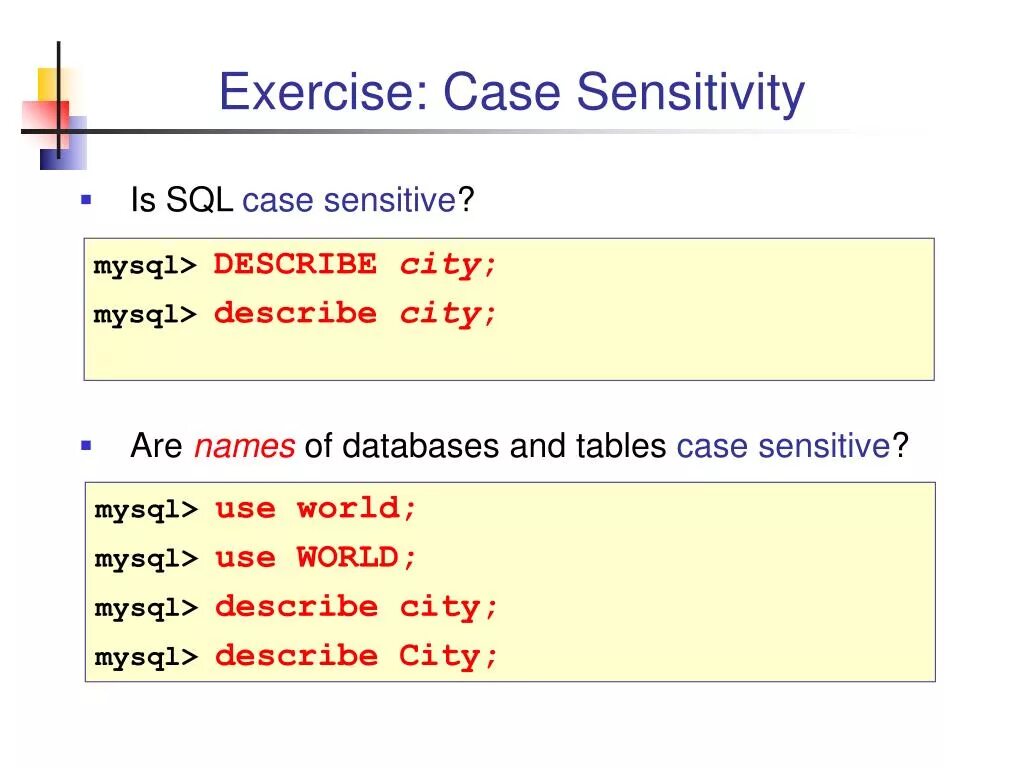1024x768 pixels.
Task: Click the second blue square bullet marker
Action: click(86, 444)
